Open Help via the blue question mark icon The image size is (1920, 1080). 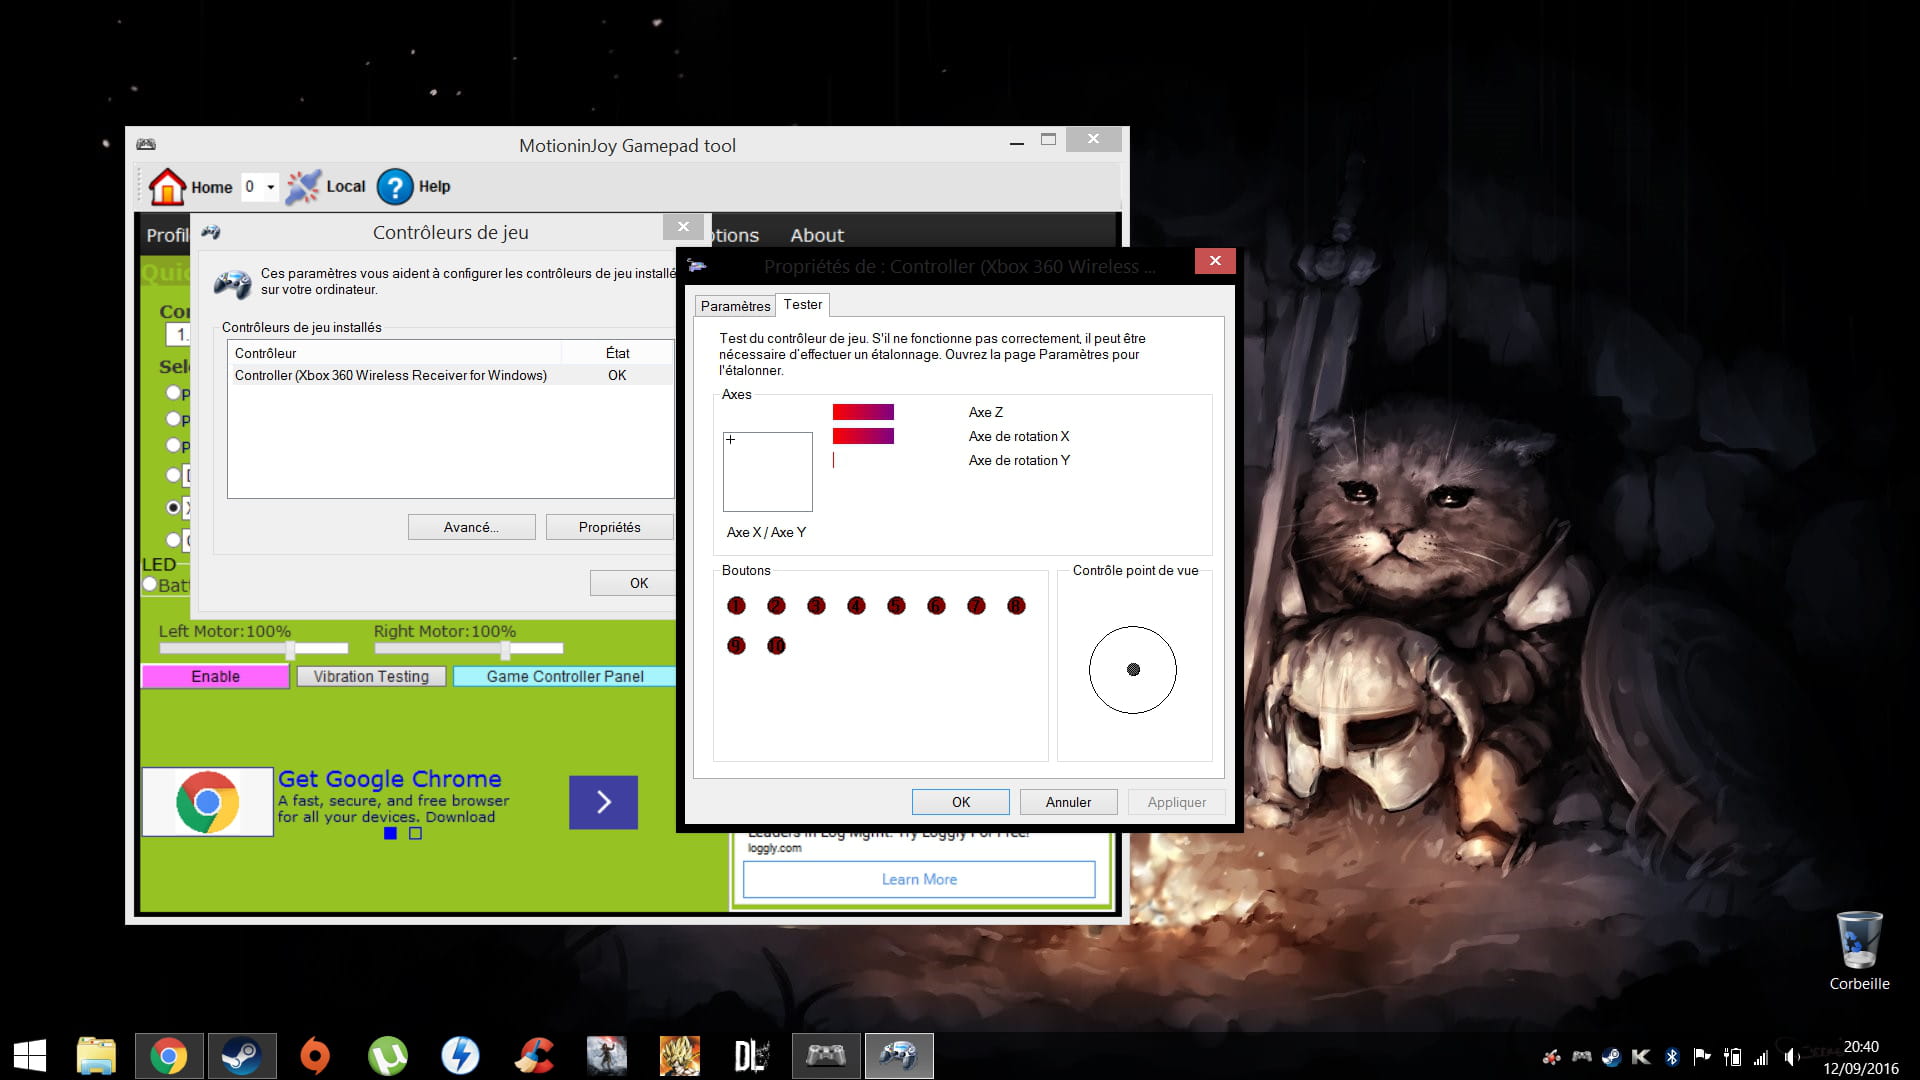[395, 186]
